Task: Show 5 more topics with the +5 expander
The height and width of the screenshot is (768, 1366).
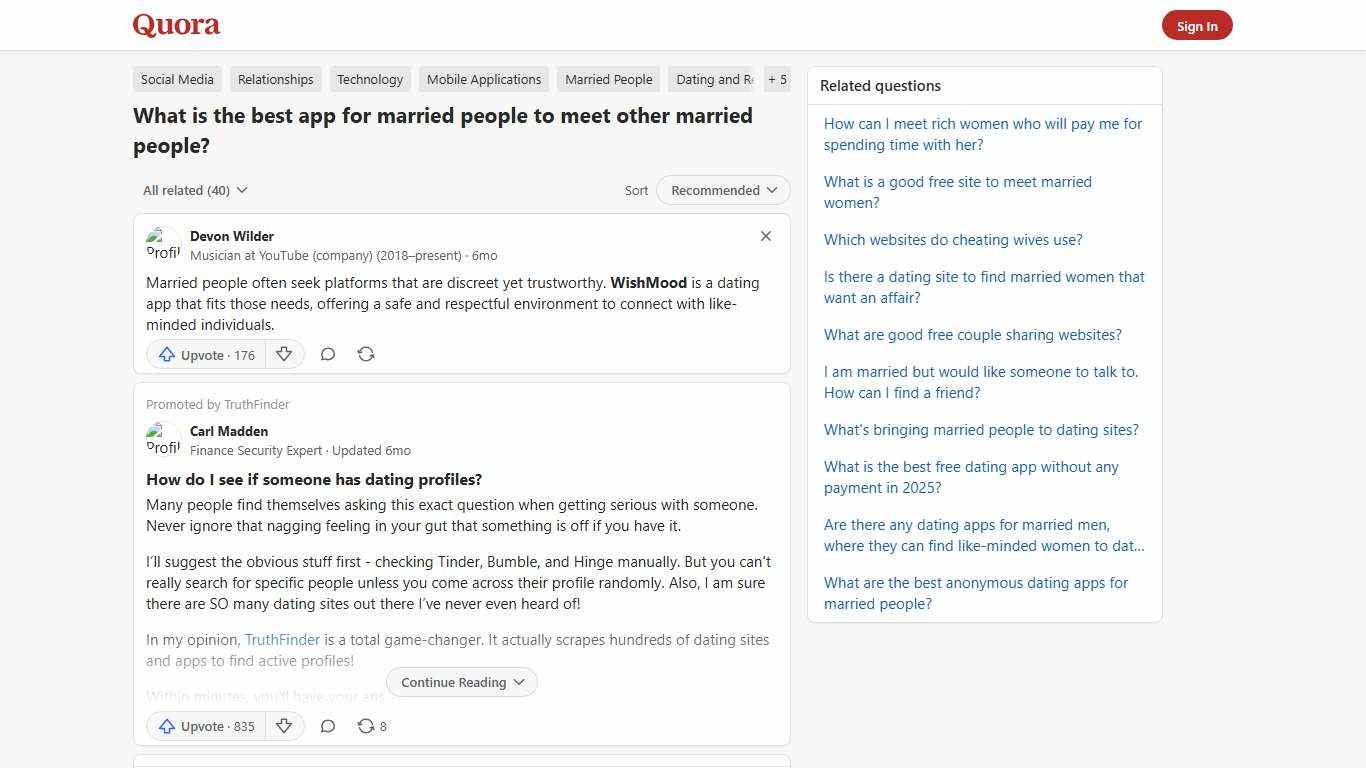Action: (777, 79)
